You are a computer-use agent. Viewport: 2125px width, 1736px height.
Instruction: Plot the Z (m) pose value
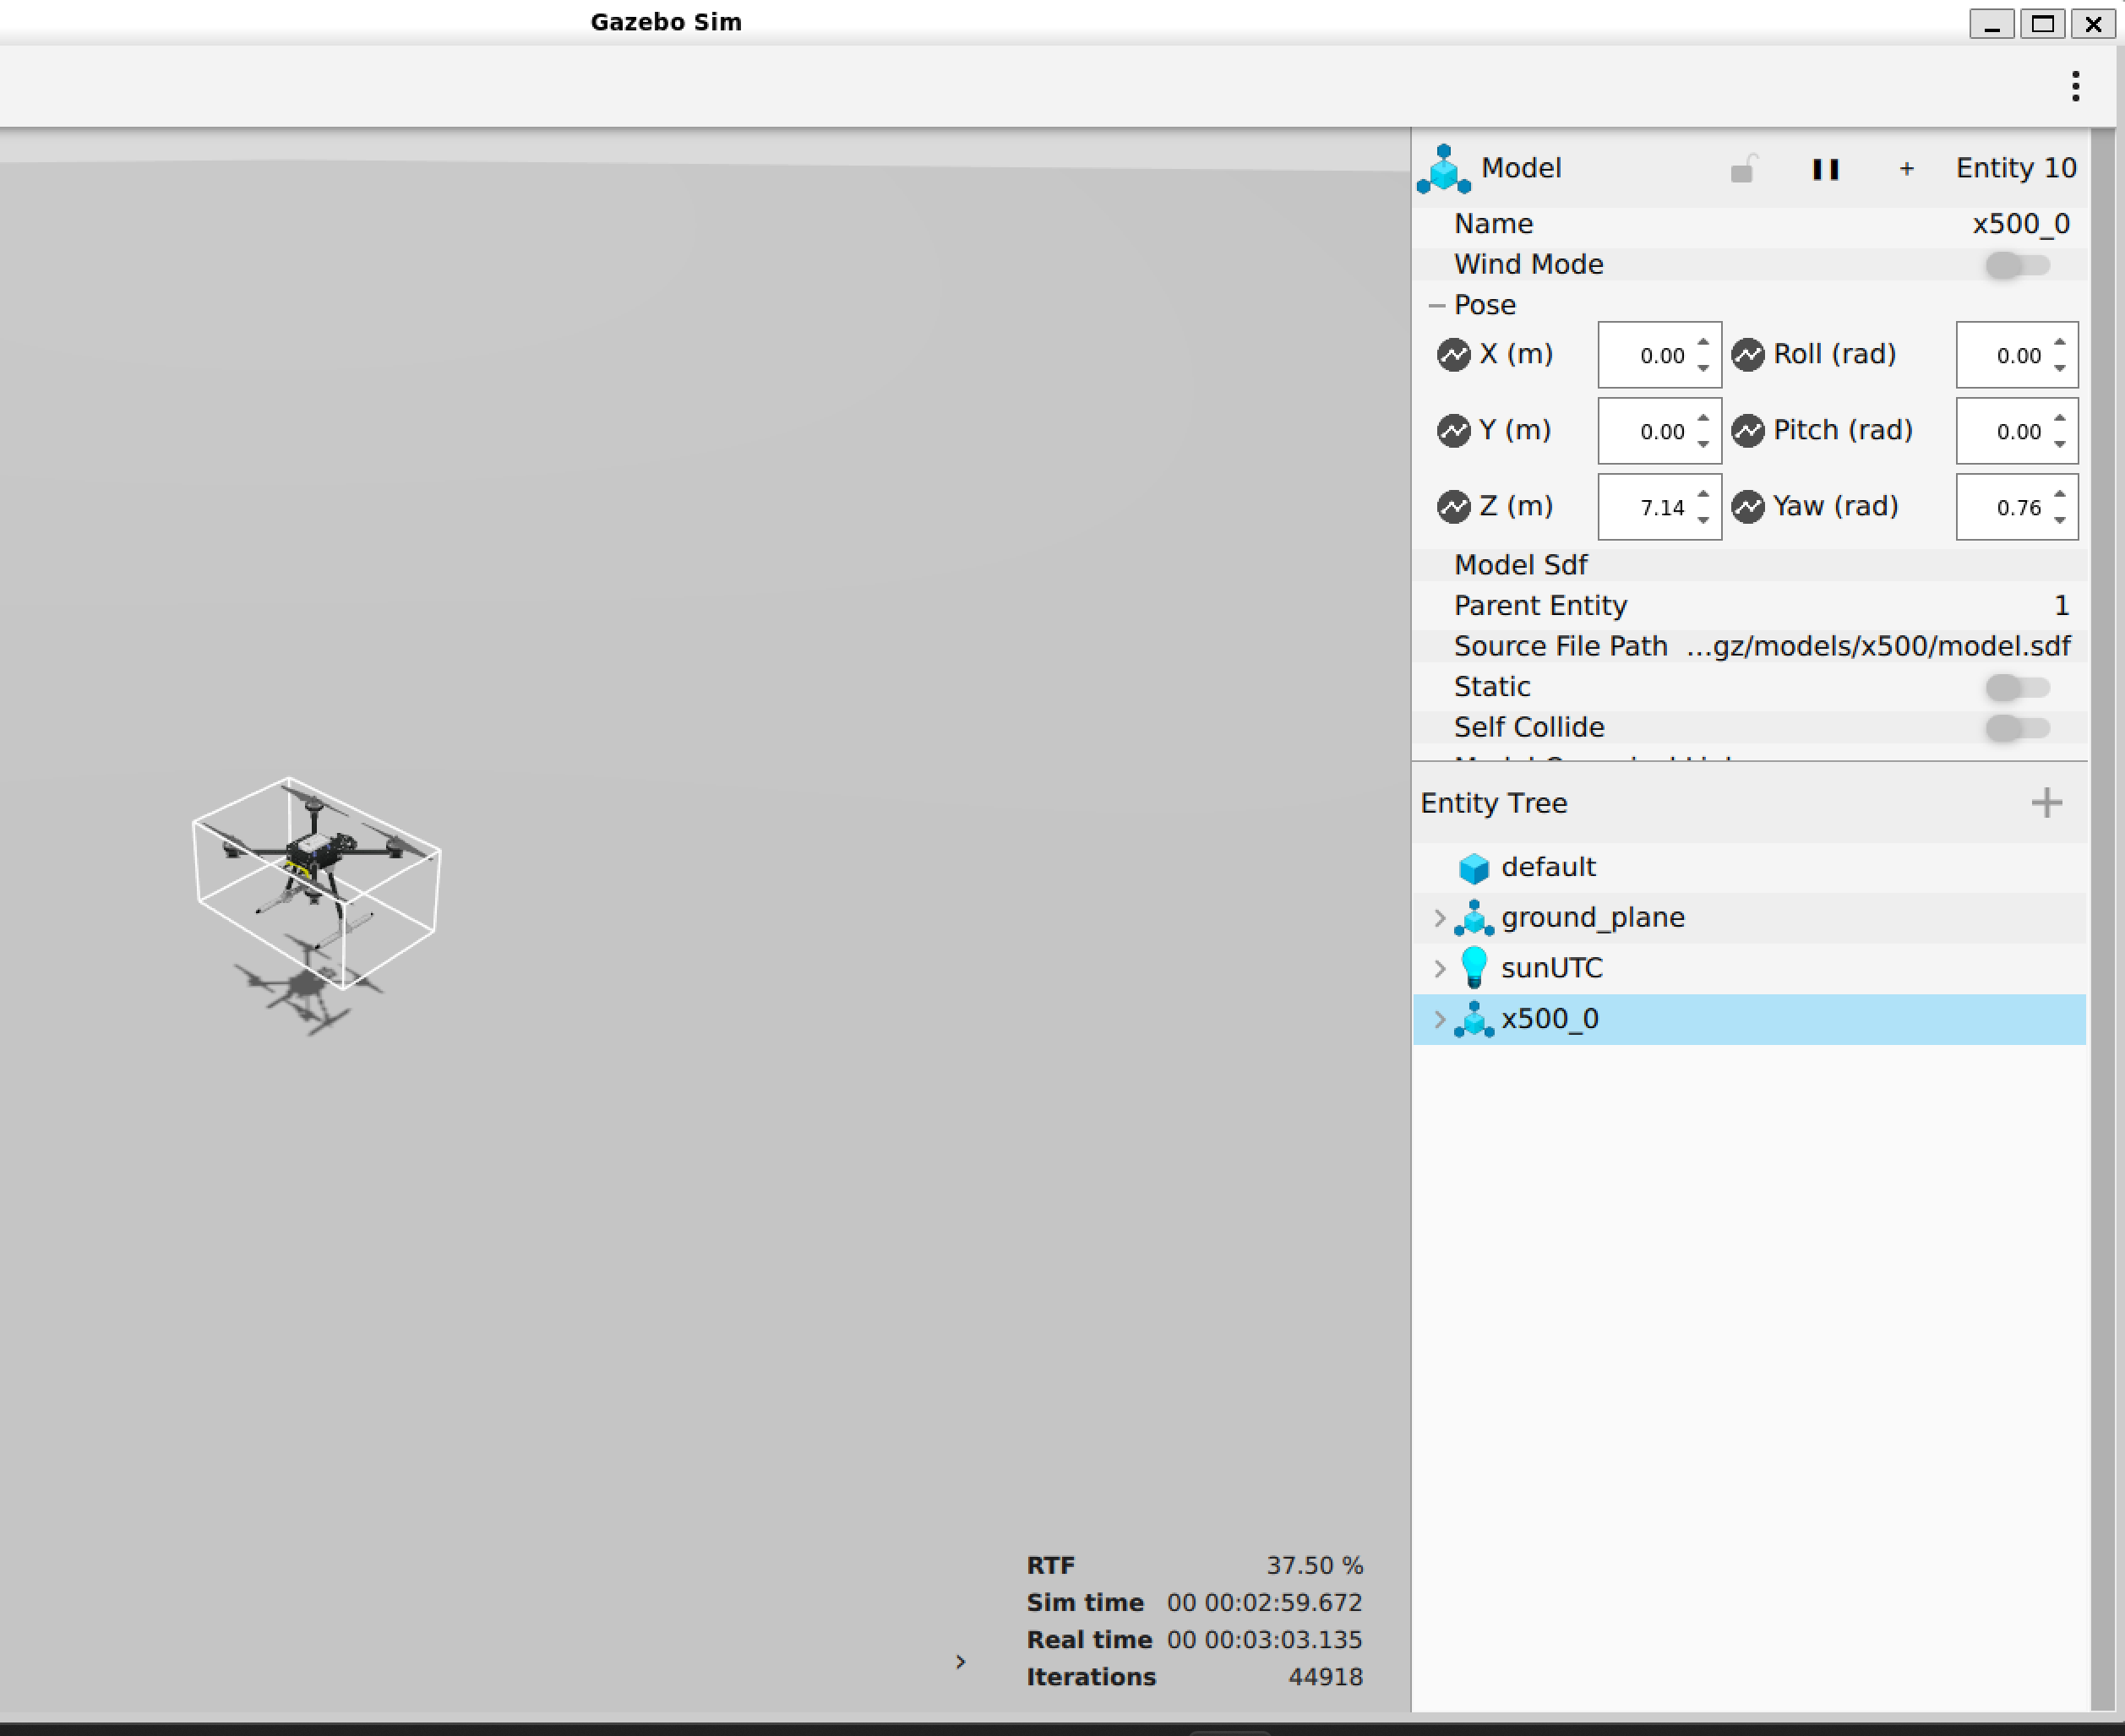[1453, 507]
